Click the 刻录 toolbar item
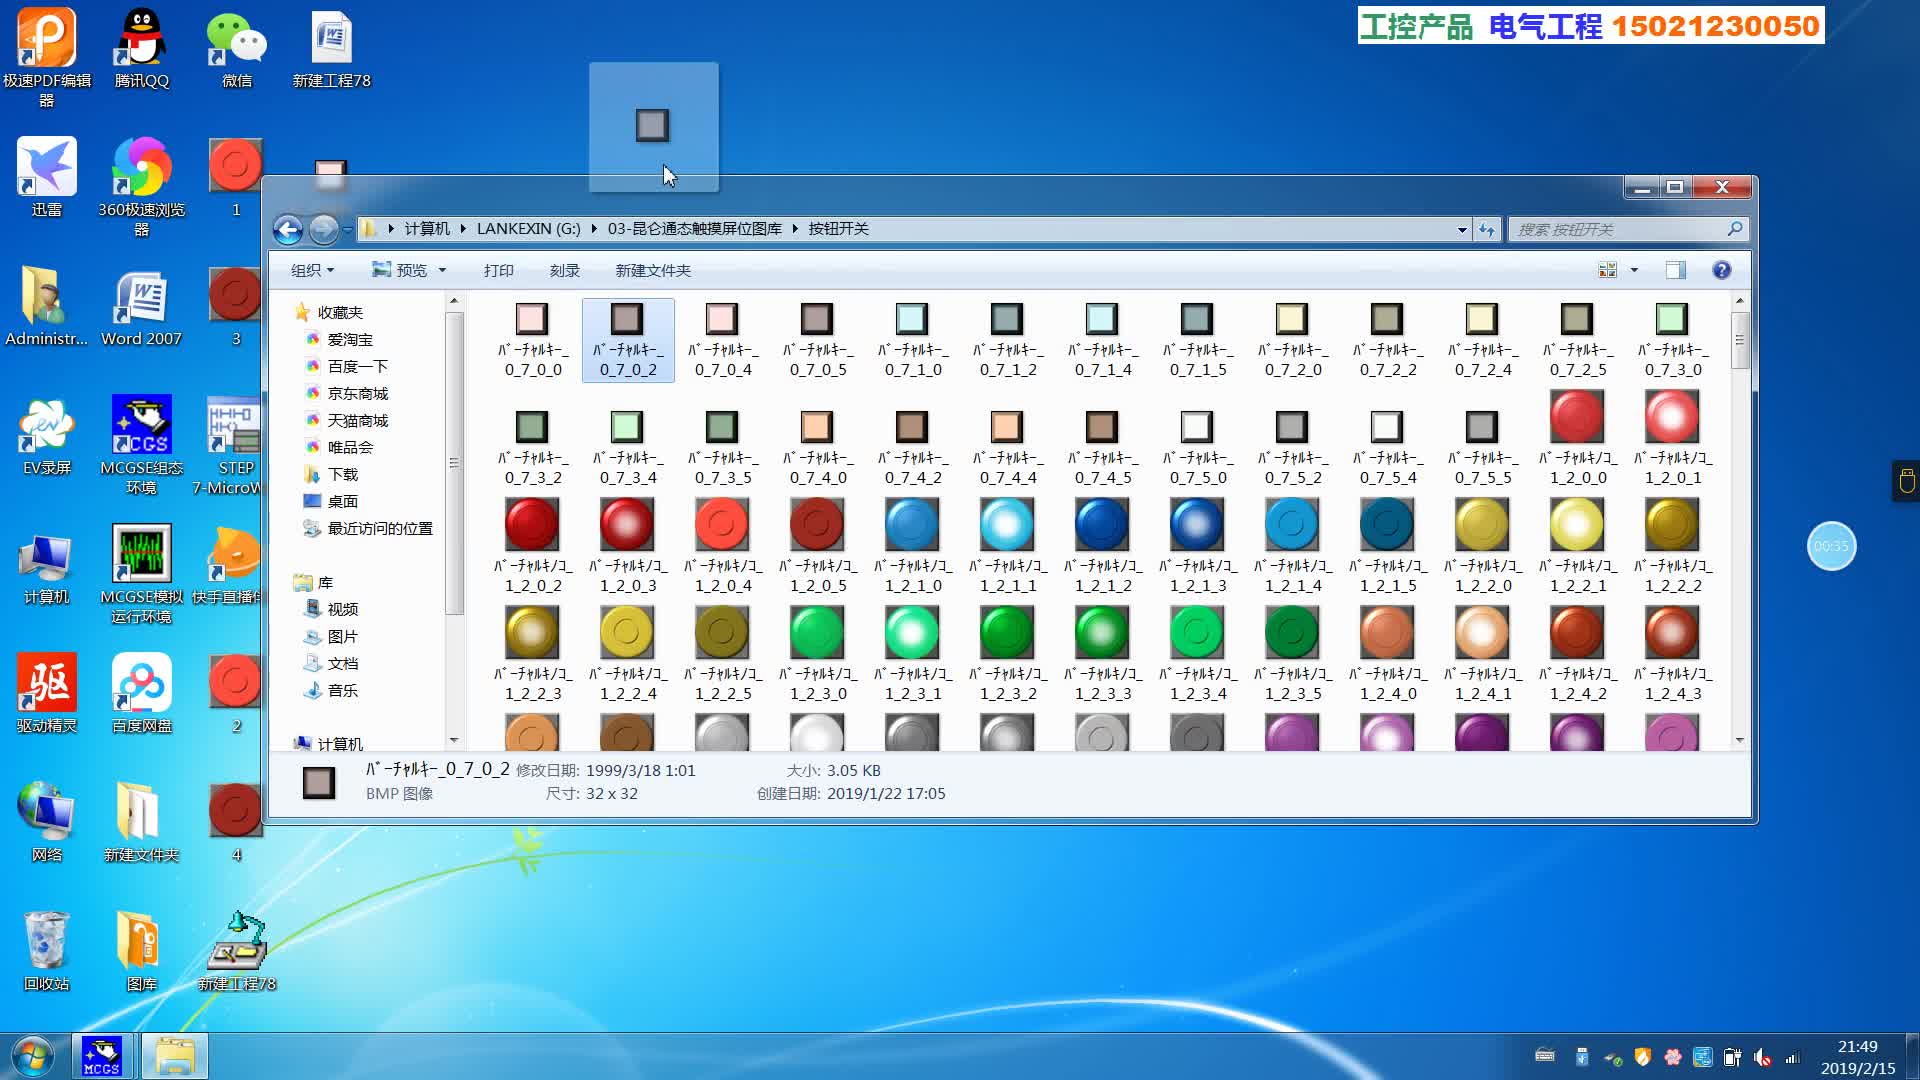Viewport: 1920px width, 1080px height. click(x=564, y=270)
